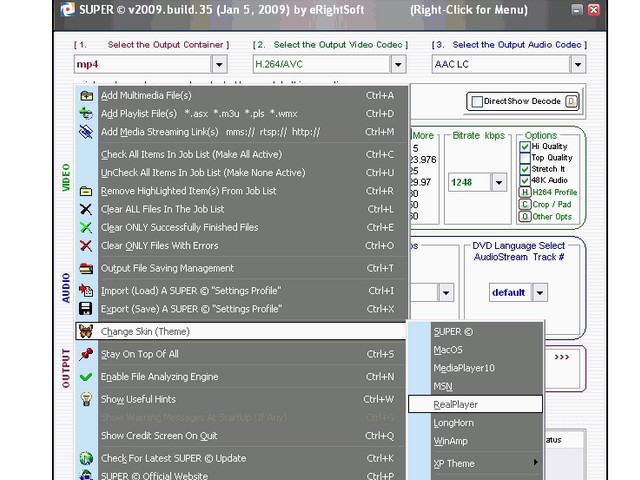Pick the LongHorn skin
Screen dimensions: 640x480
tap(476, 423)
